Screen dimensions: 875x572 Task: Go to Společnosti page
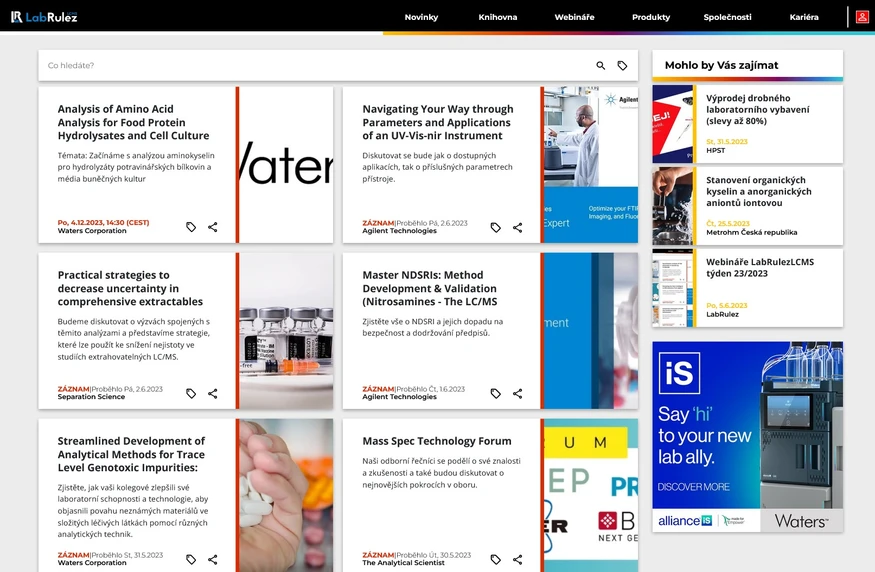click(x=727, y=17)
